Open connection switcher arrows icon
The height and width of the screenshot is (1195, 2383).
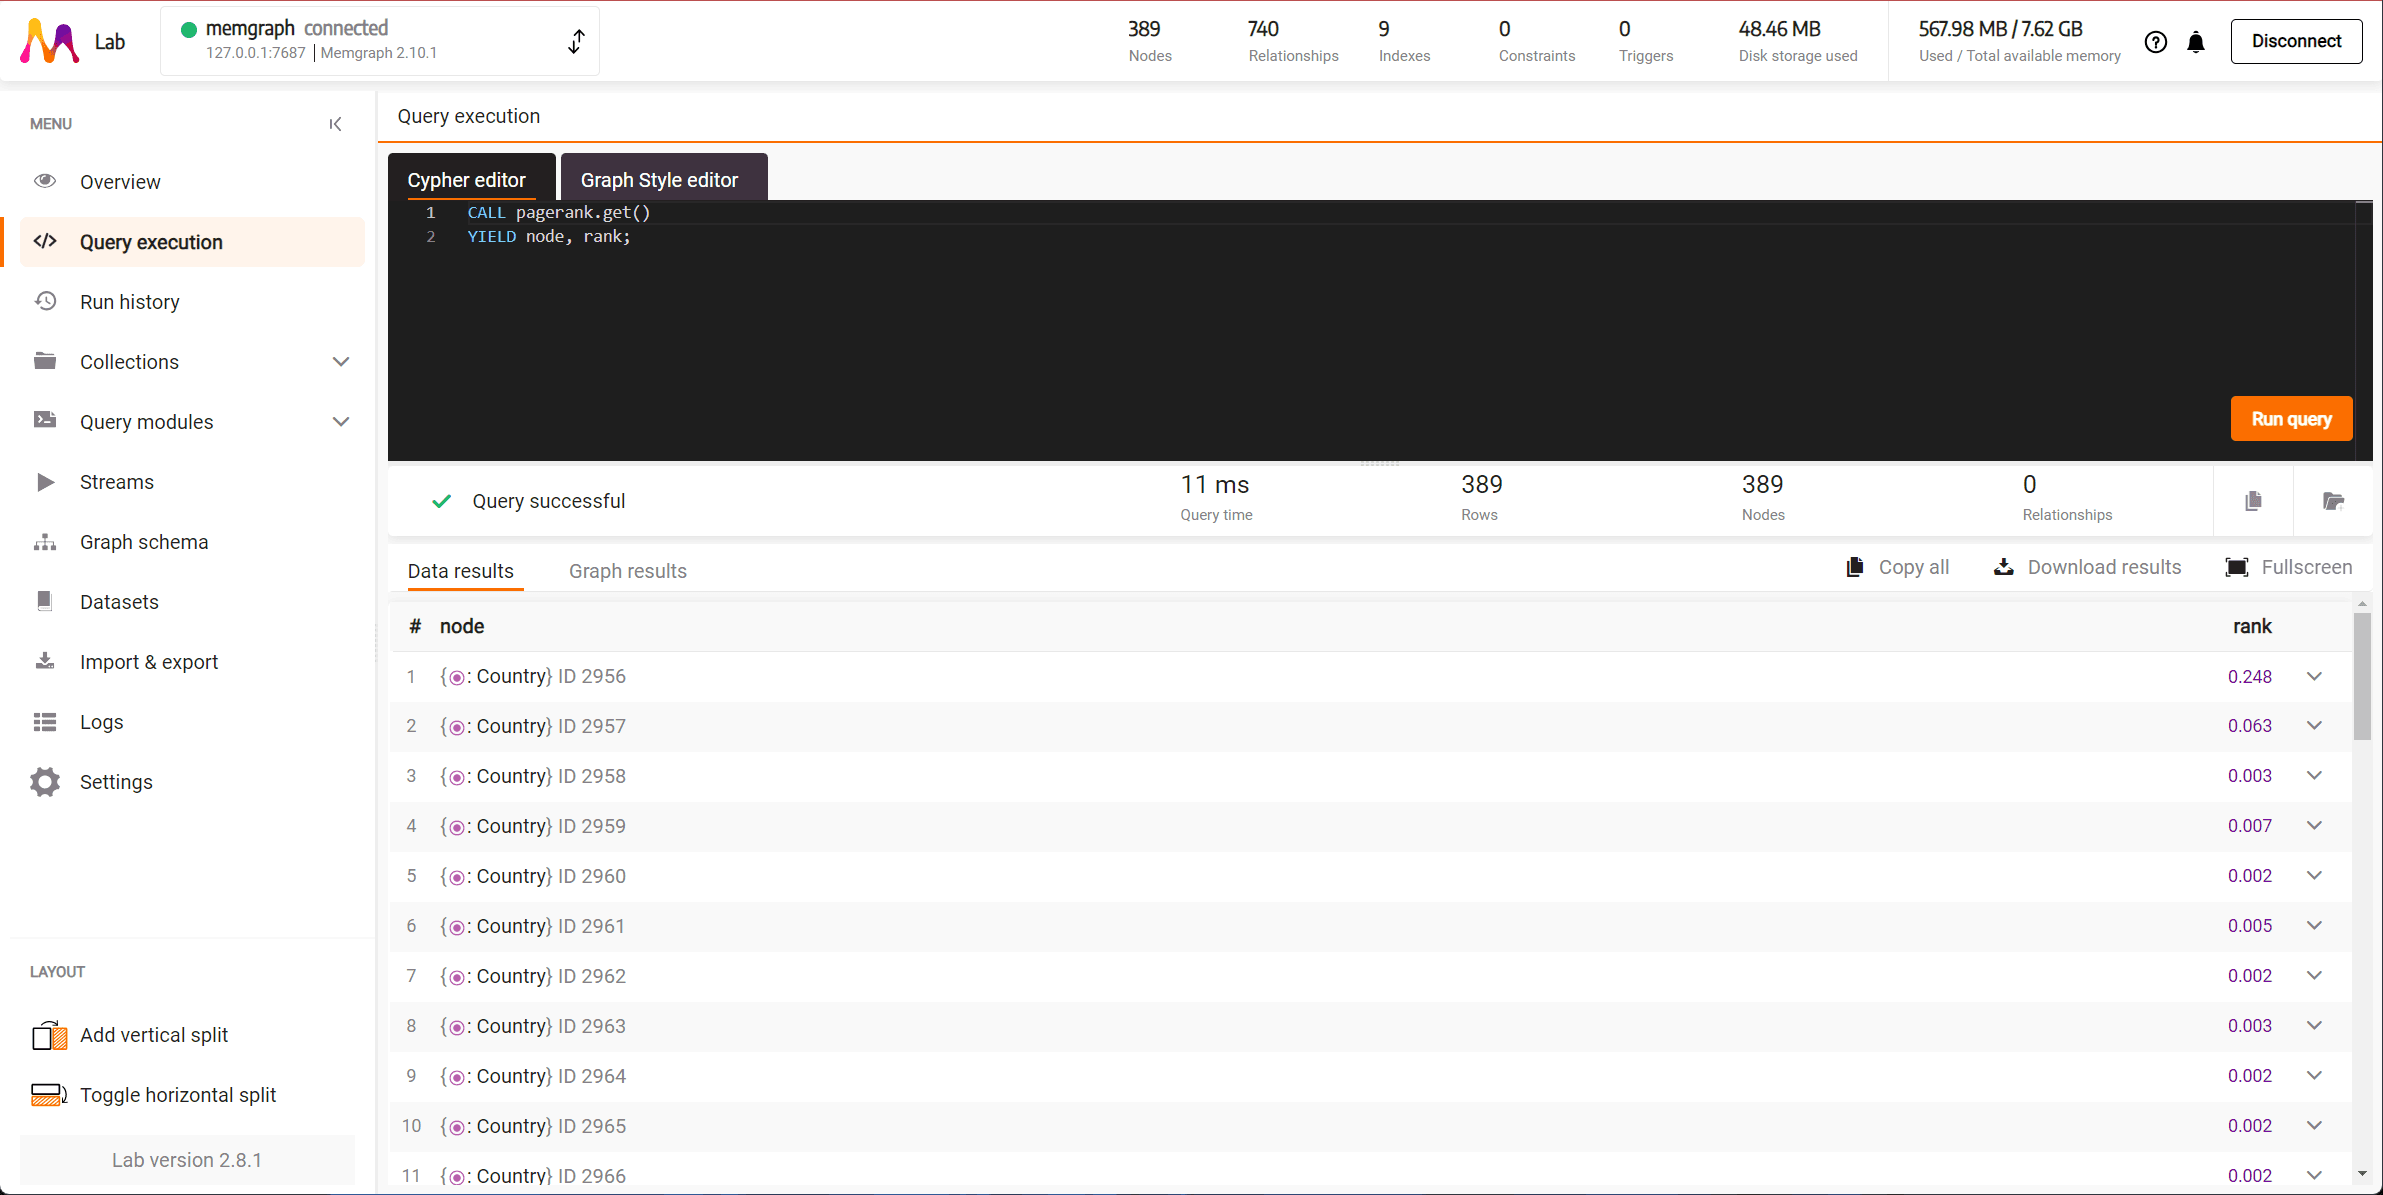point(576,41)
